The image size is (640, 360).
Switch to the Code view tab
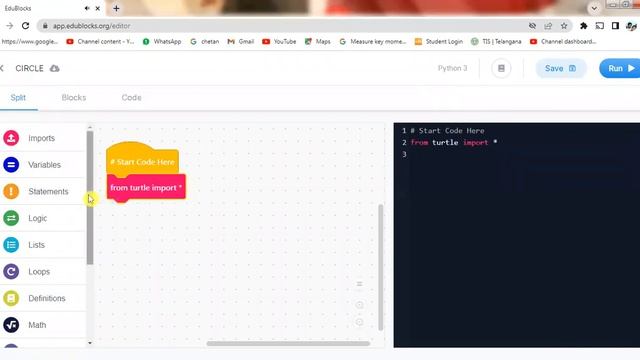[131, 98]
